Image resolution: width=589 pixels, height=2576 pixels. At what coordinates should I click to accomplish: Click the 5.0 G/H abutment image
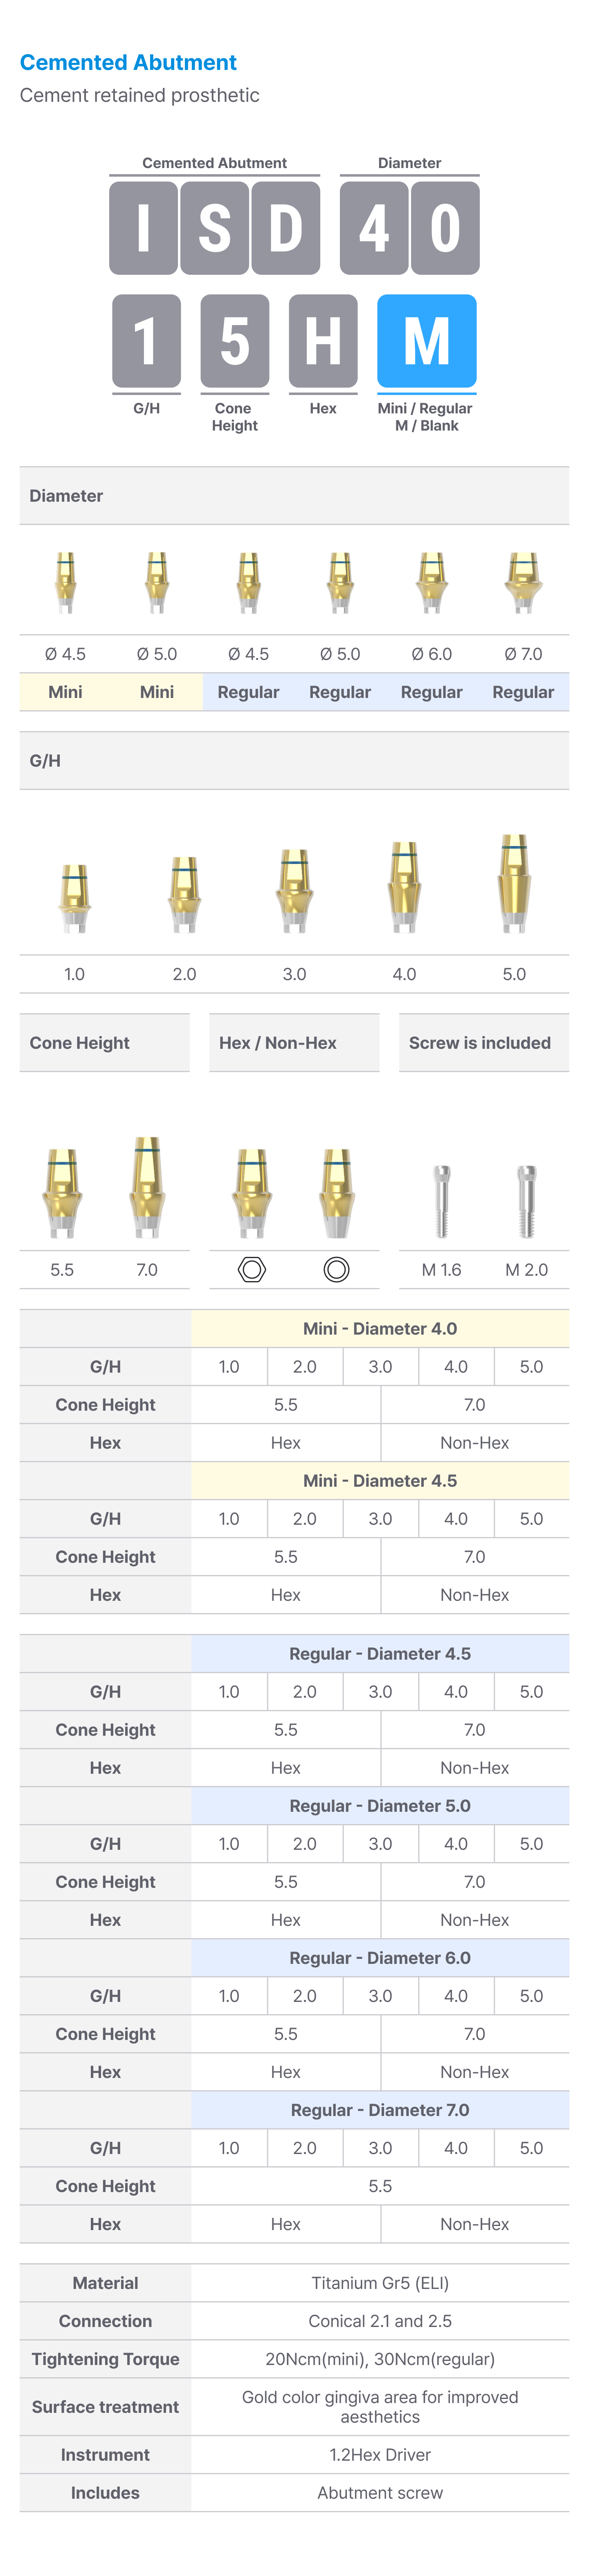514,883
